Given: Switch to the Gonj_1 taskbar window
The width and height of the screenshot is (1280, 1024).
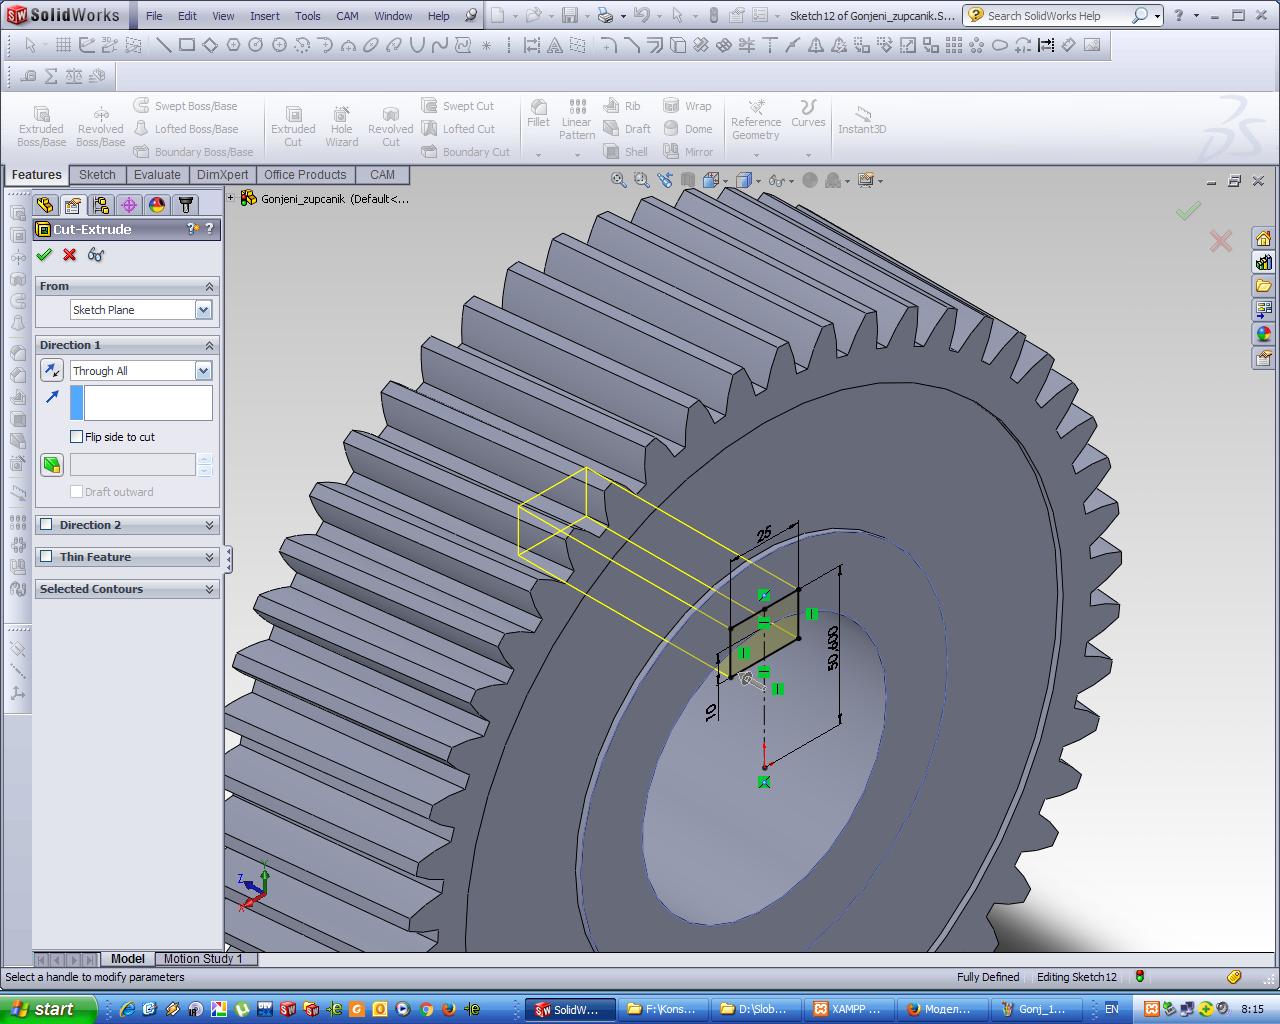Looking at the screenshot, I should coord(1035,1009).
